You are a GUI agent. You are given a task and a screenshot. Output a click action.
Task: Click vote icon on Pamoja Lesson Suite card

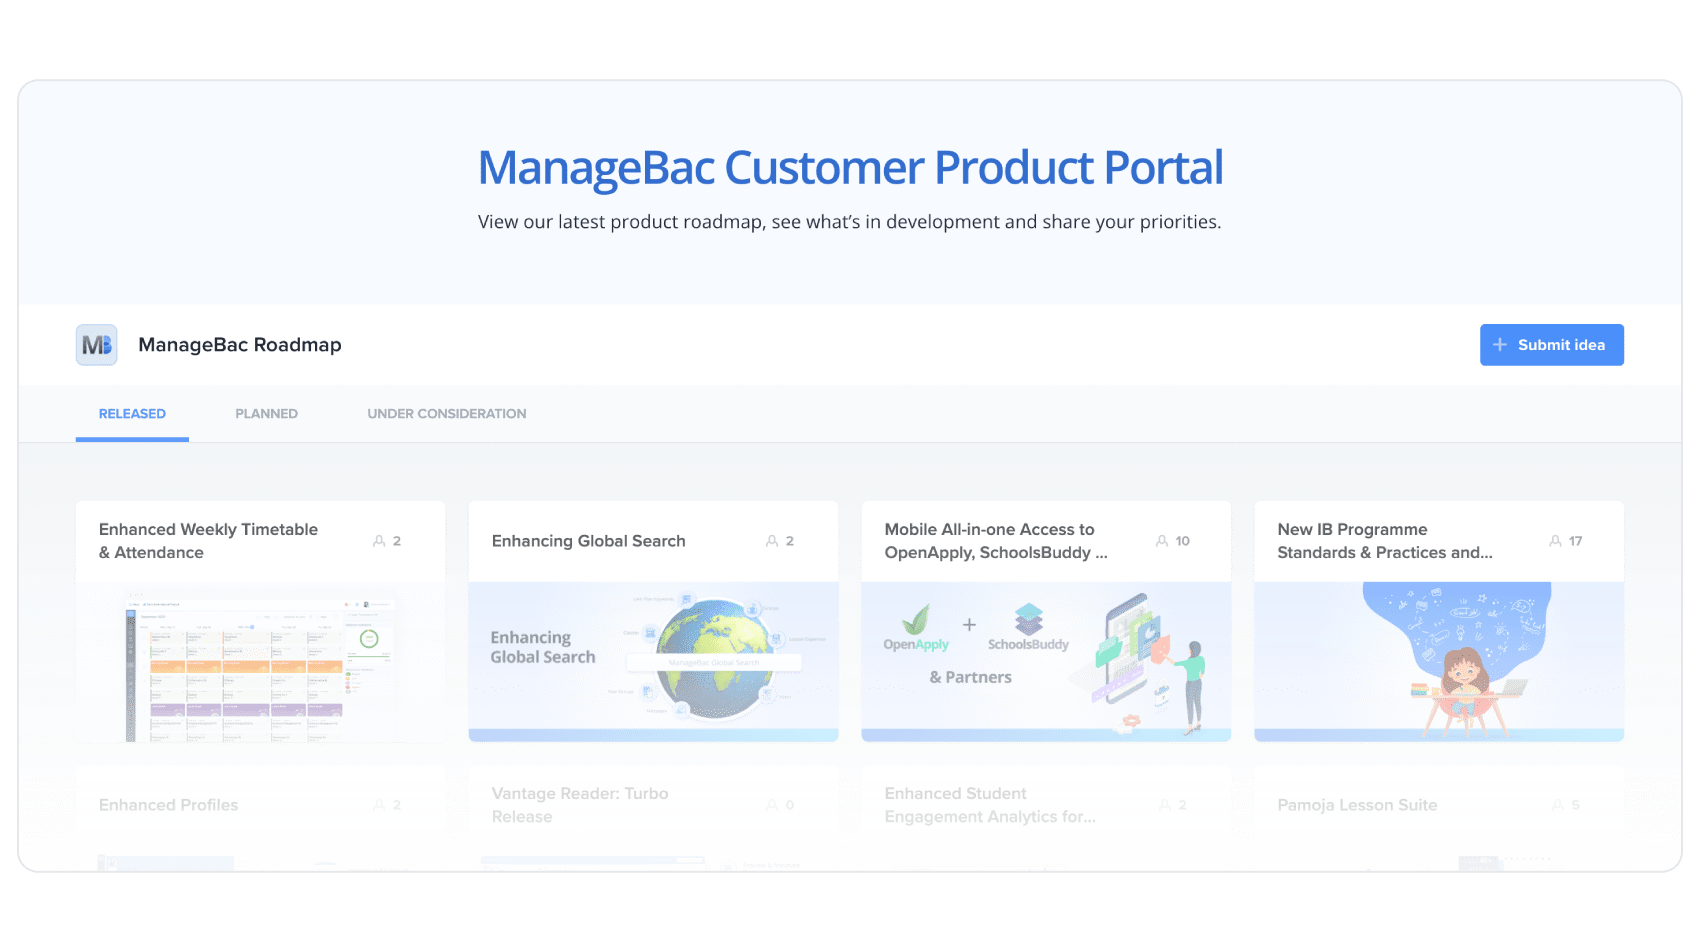click(1558, 805)
